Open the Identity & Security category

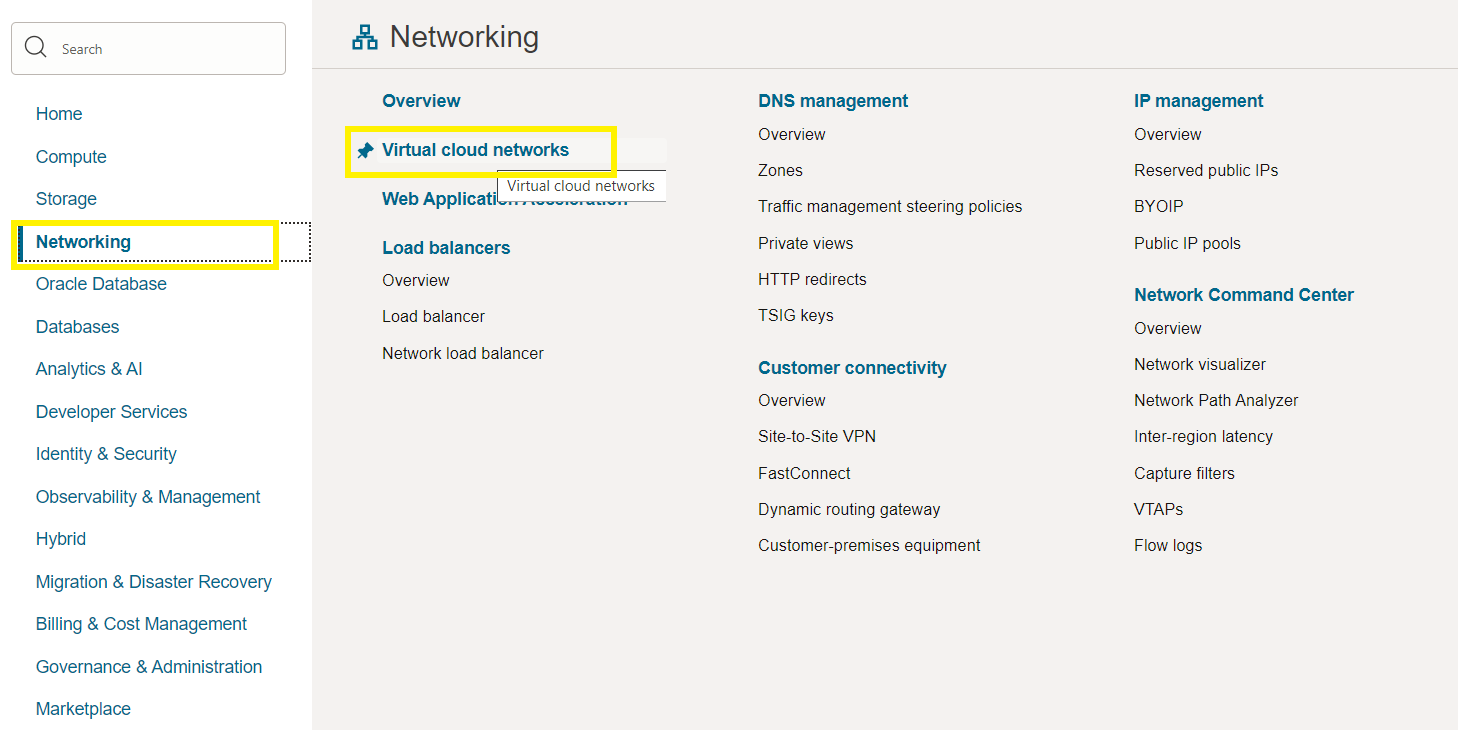coord(106,454)
